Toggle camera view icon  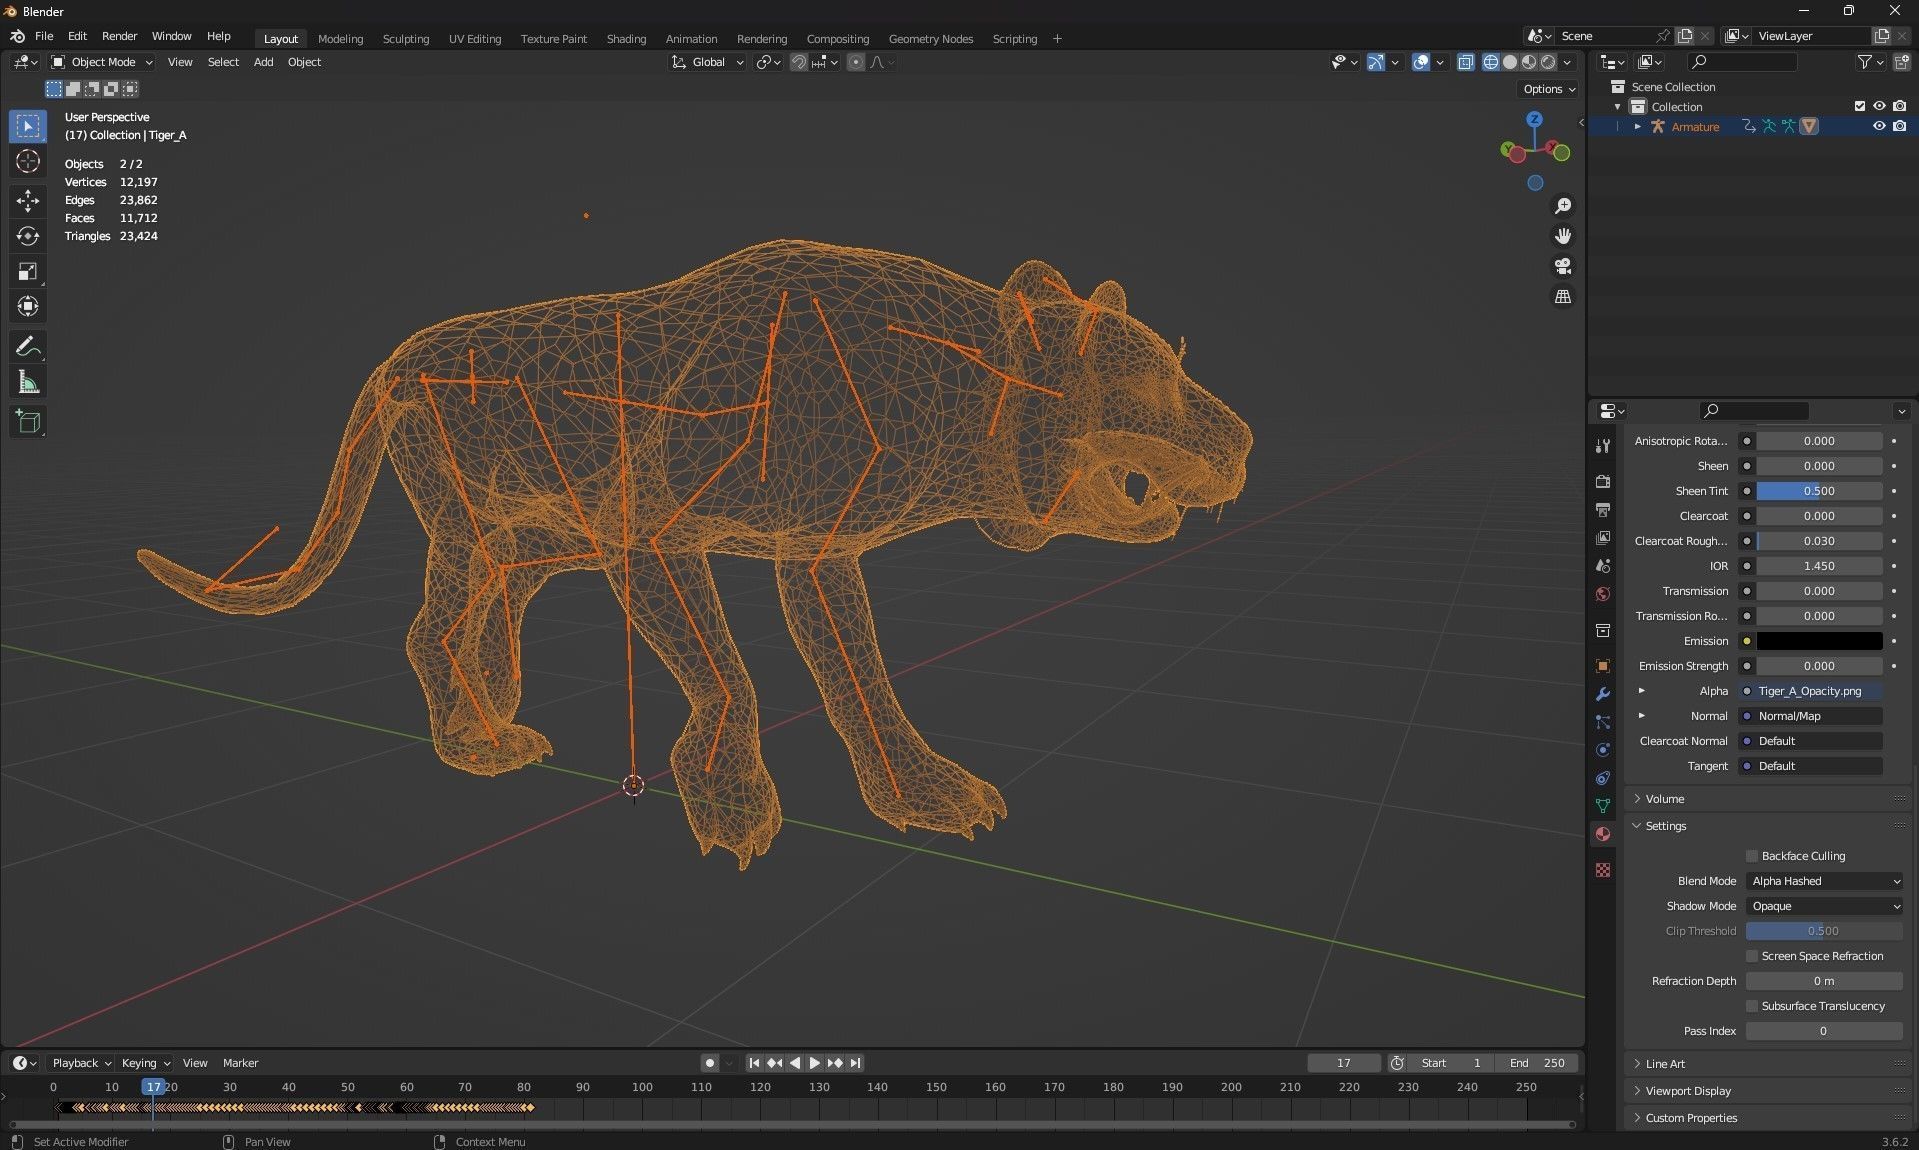1563,266
